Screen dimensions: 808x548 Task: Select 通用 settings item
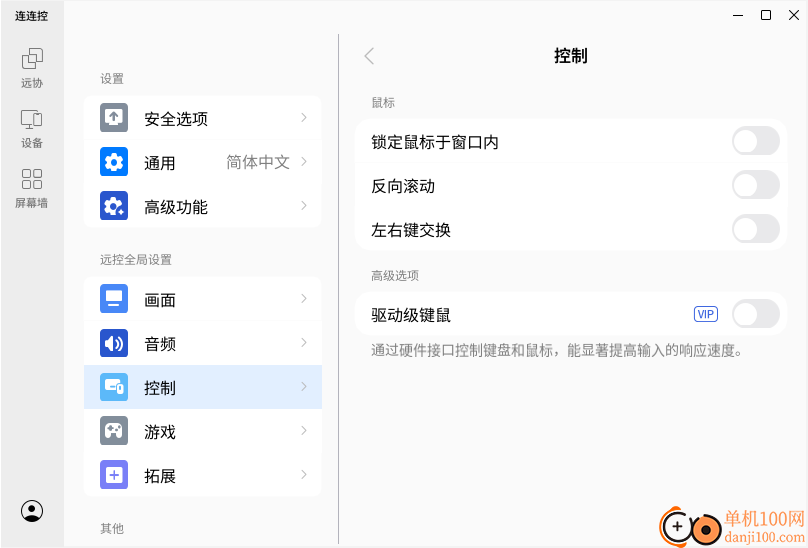[203, 162]
